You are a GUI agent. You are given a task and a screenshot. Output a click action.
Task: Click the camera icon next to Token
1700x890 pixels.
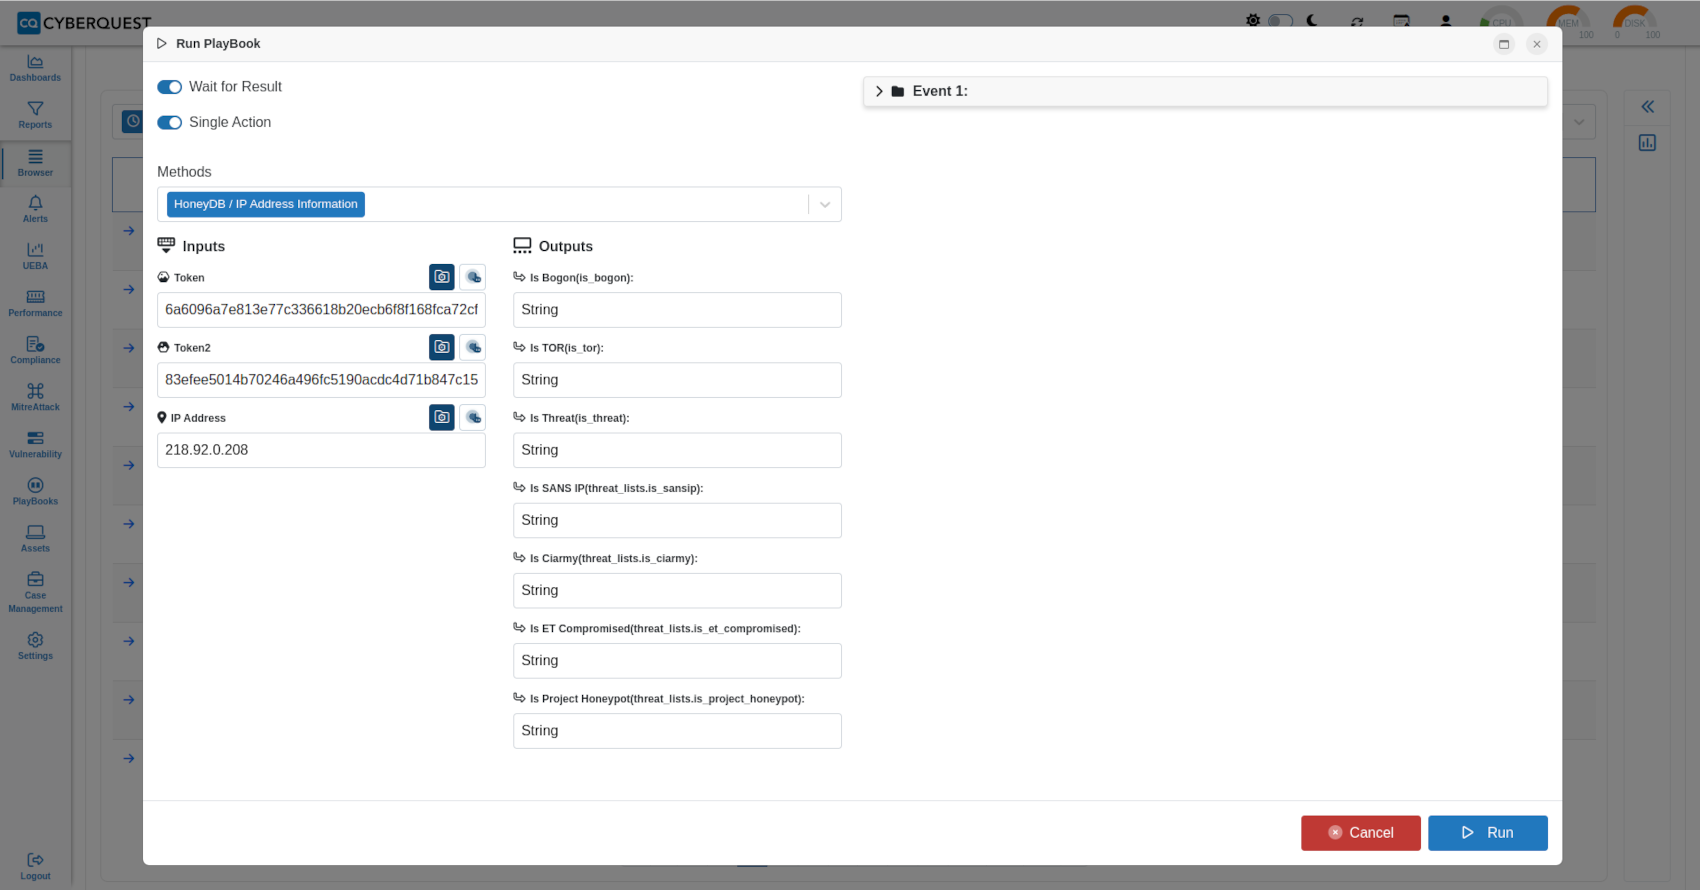(x=442, y=277)
